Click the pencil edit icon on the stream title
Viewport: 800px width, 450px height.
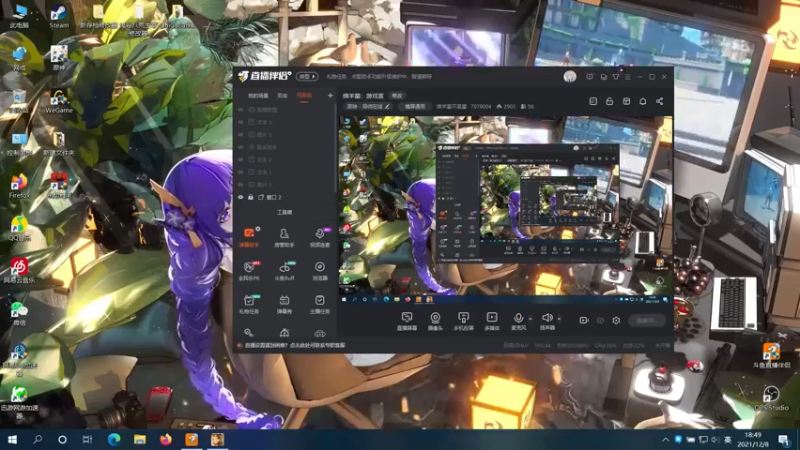pyautogui.click(x=387, y=107)
